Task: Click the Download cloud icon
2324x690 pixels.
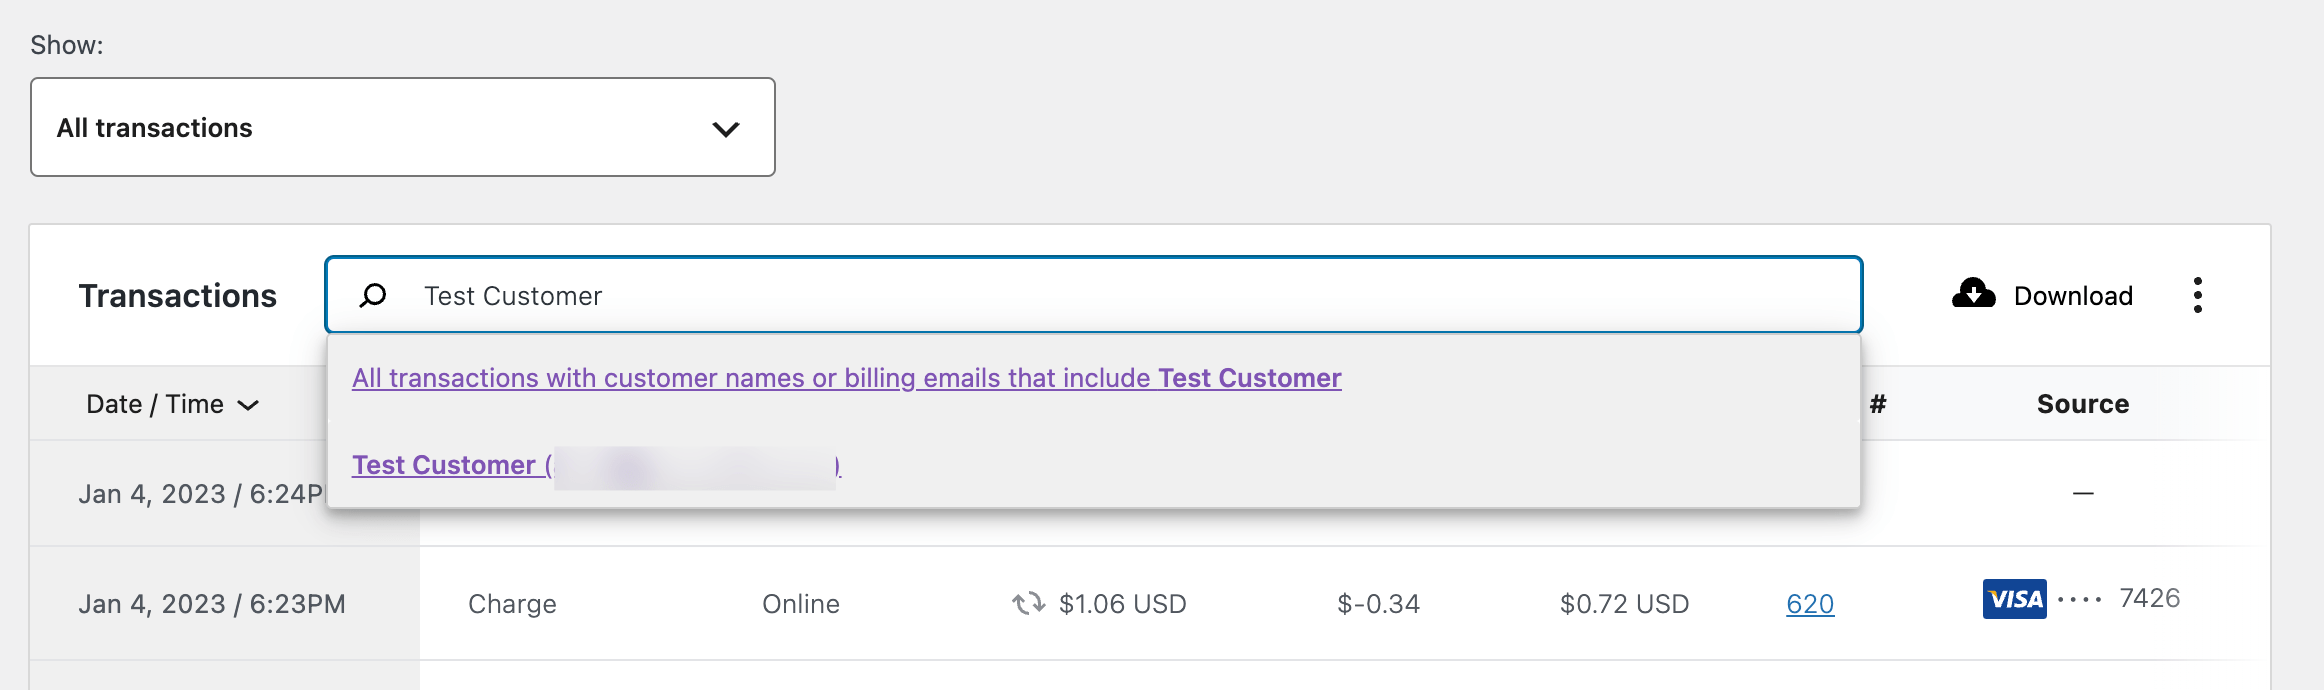Action: coord(1973,294)
